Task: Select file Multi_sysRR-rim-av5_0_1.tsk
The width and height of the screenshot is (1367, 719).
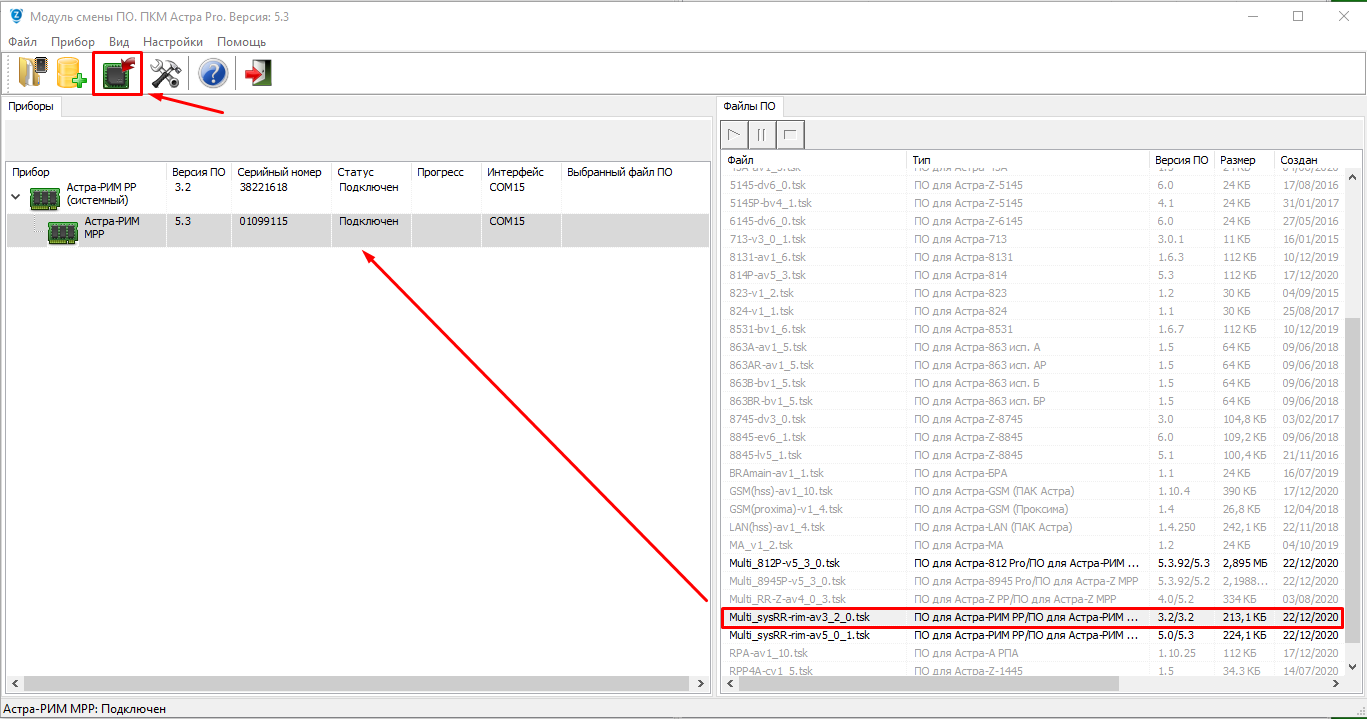Action: point(799,635)
